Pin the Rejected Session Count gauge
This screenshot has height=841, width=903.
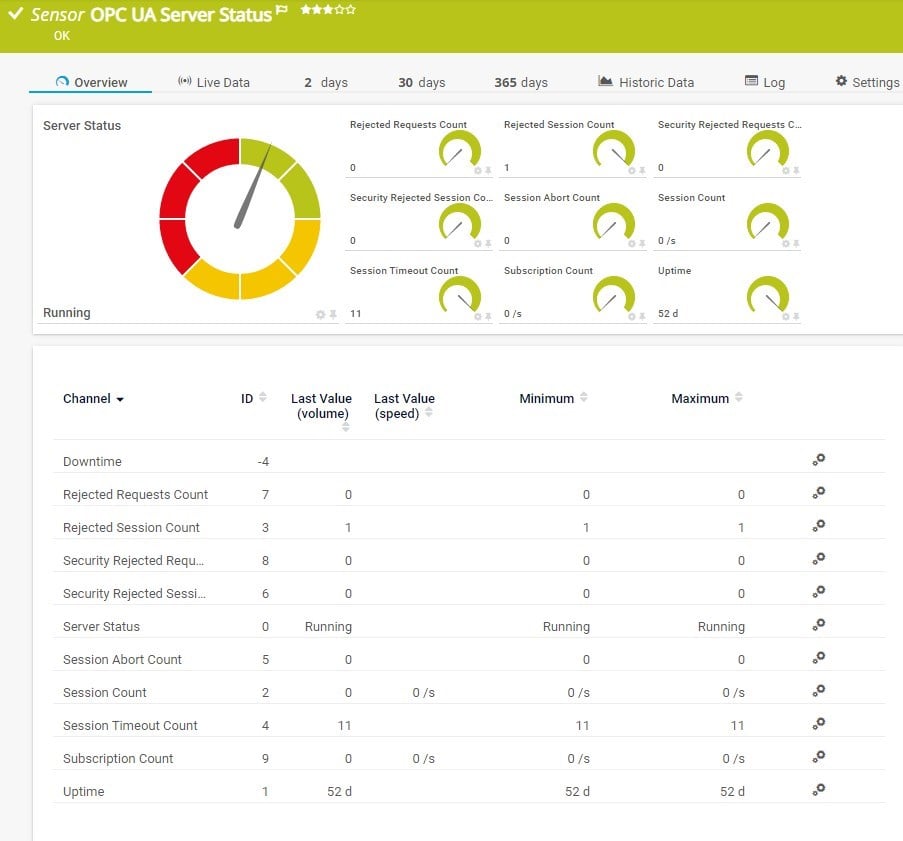coord(642,171)
